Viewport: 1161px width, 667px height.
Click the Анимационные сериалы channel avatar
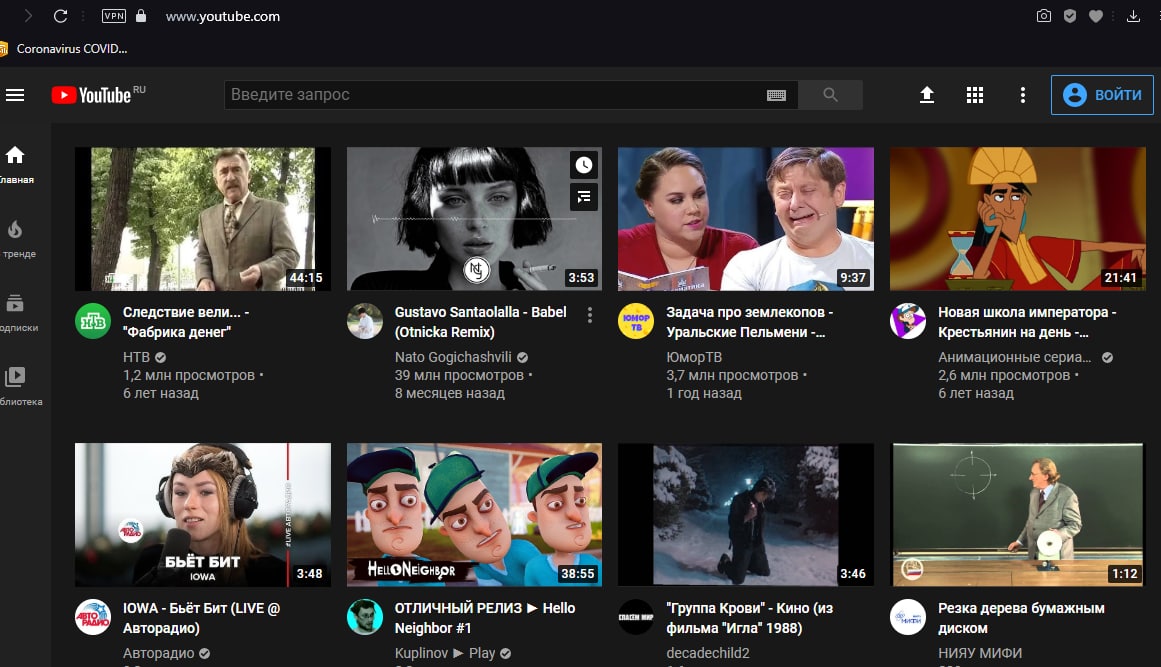click(x=908, y=321)
